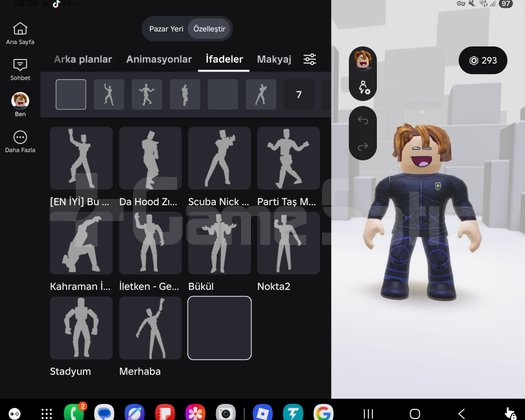Open red Flipboard-style app in taskbar
This screenshot has height=420, width=525.
click(165, 412)
